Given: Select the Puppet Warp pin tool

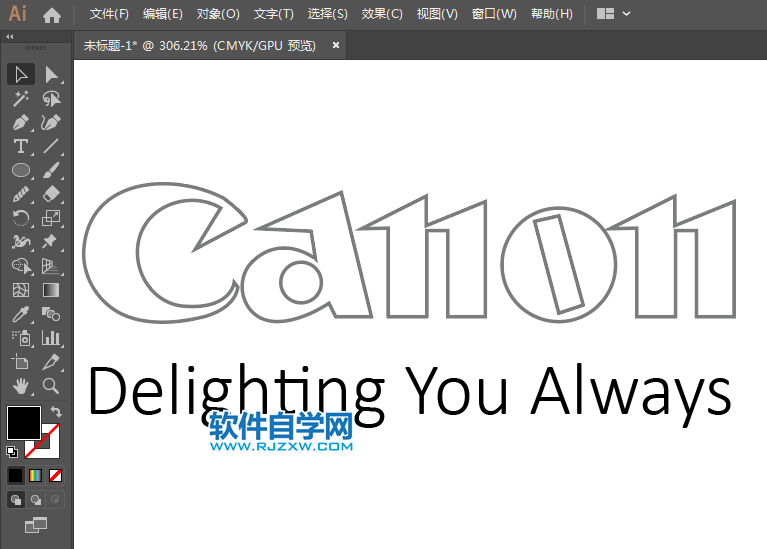Looking at the screenshot, I should (x=51, y=242).
